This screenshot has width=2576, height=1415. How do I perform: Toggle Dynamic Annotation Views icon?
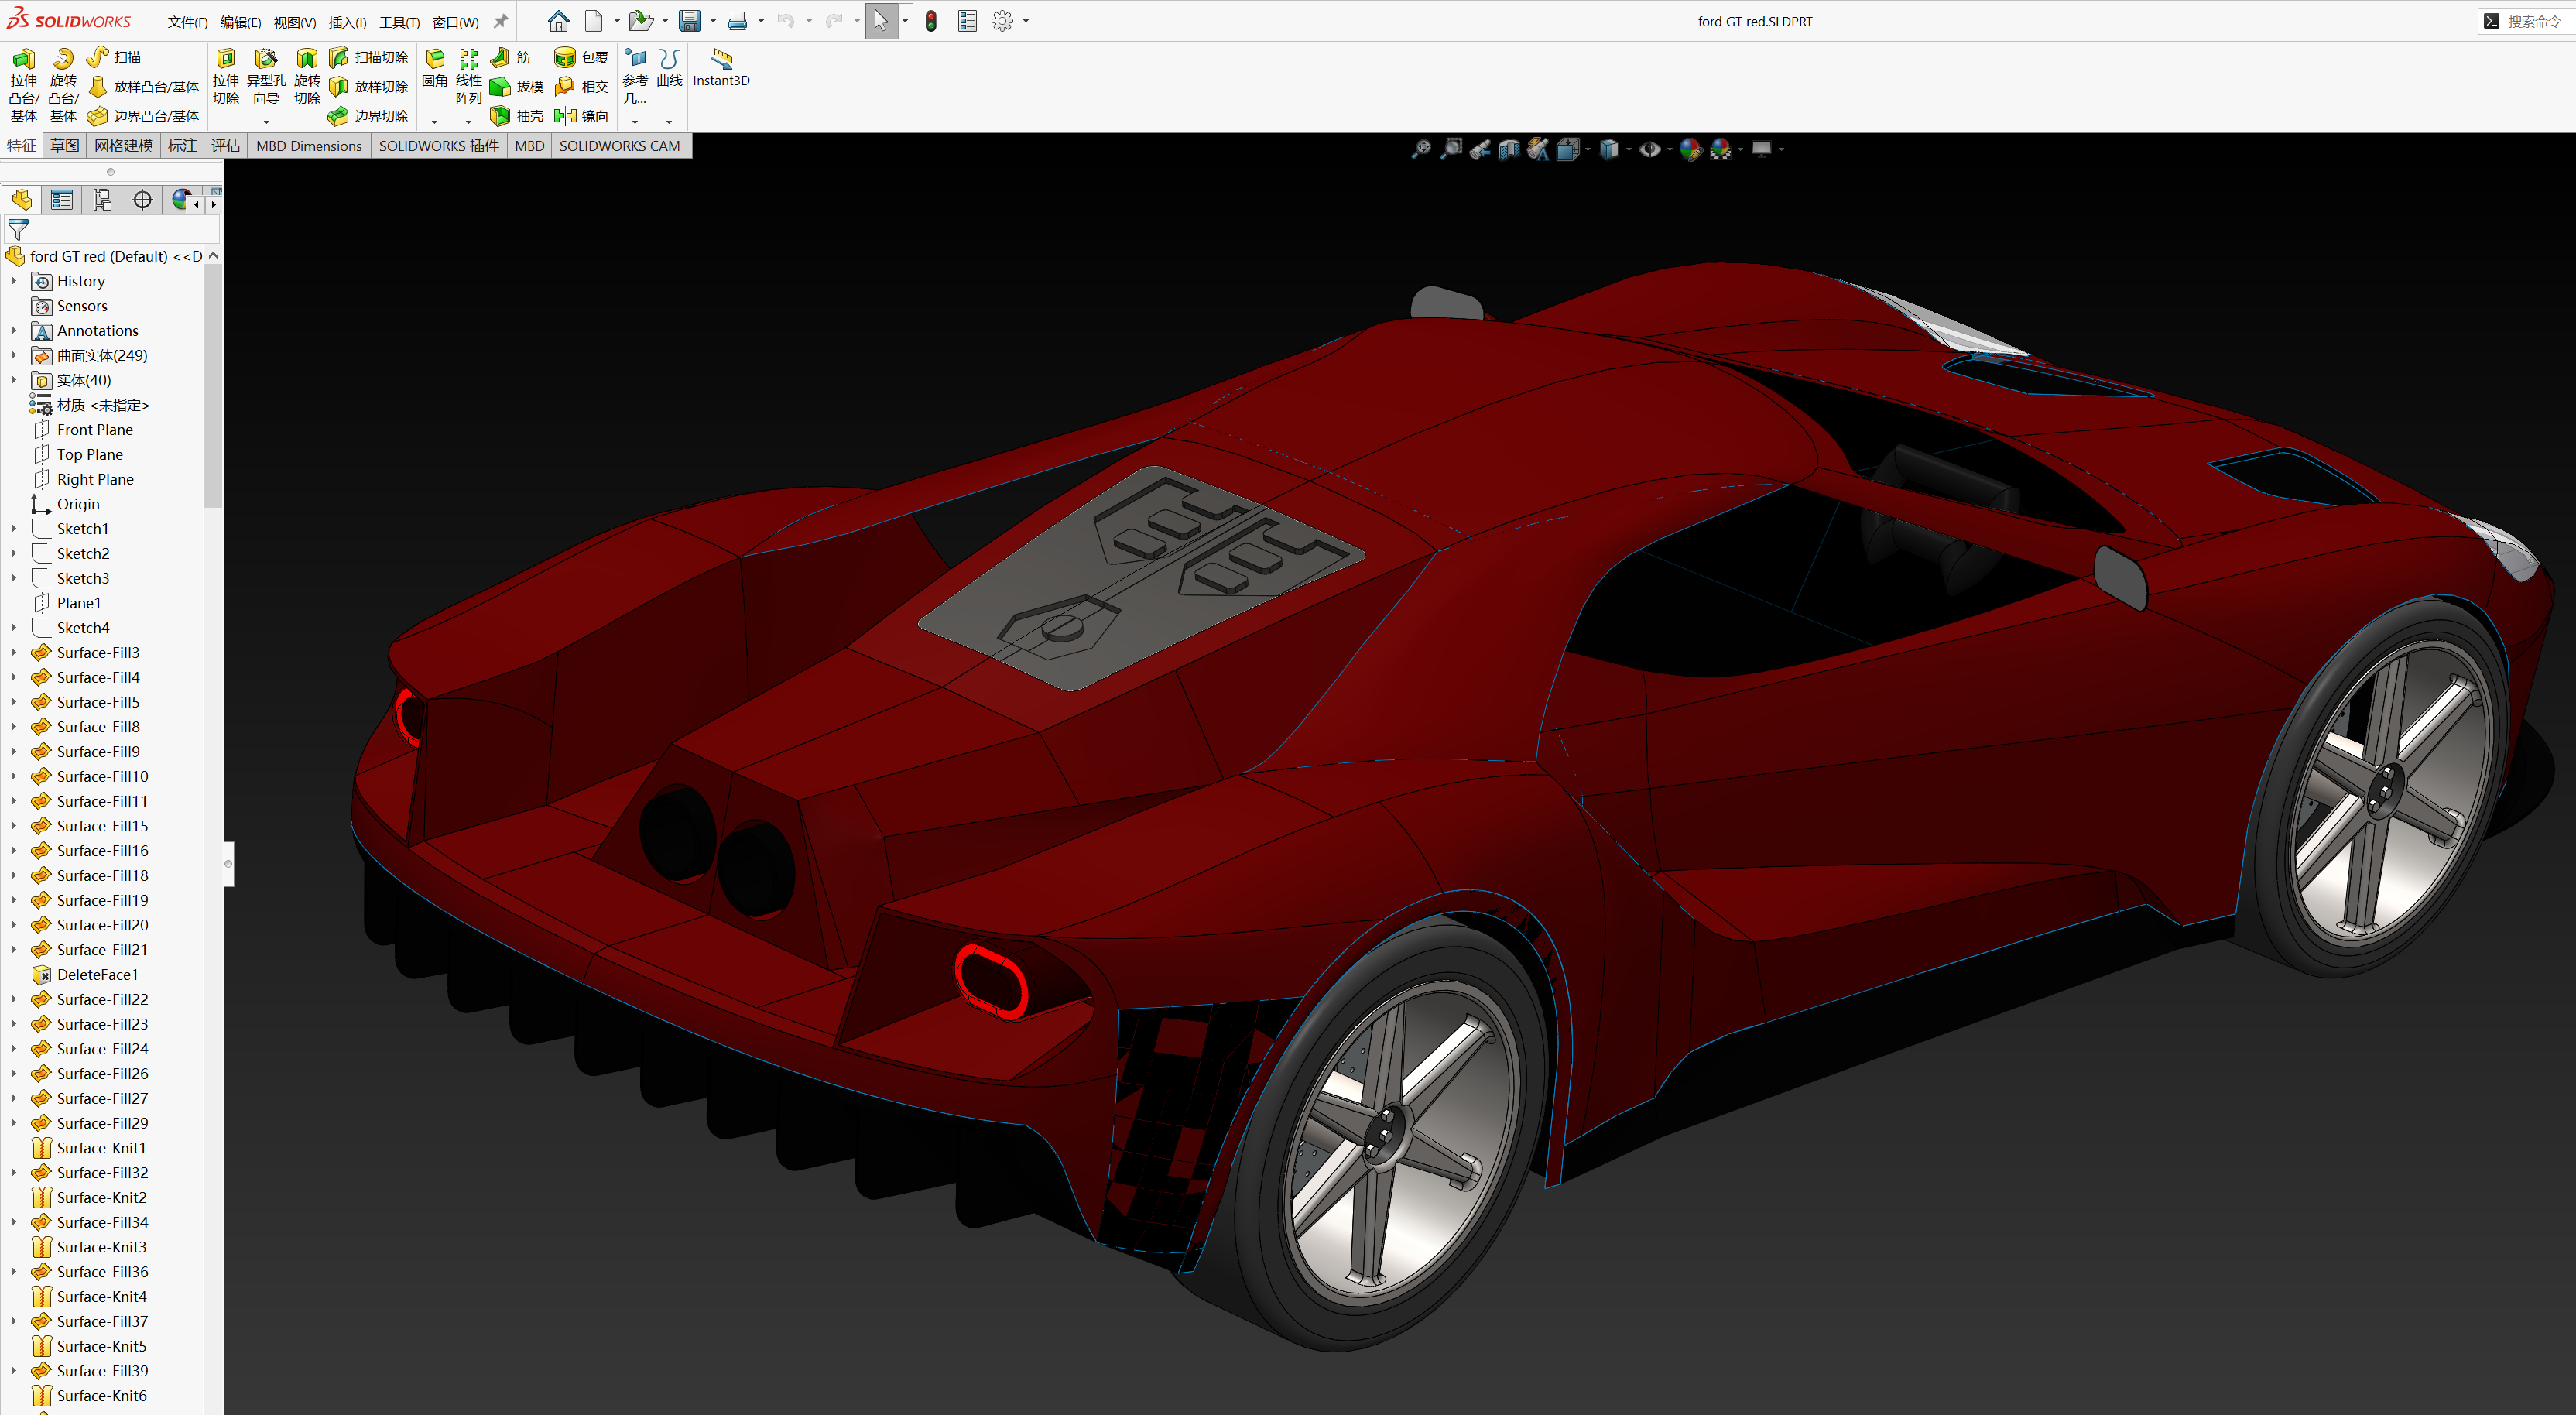[1538, 149]
